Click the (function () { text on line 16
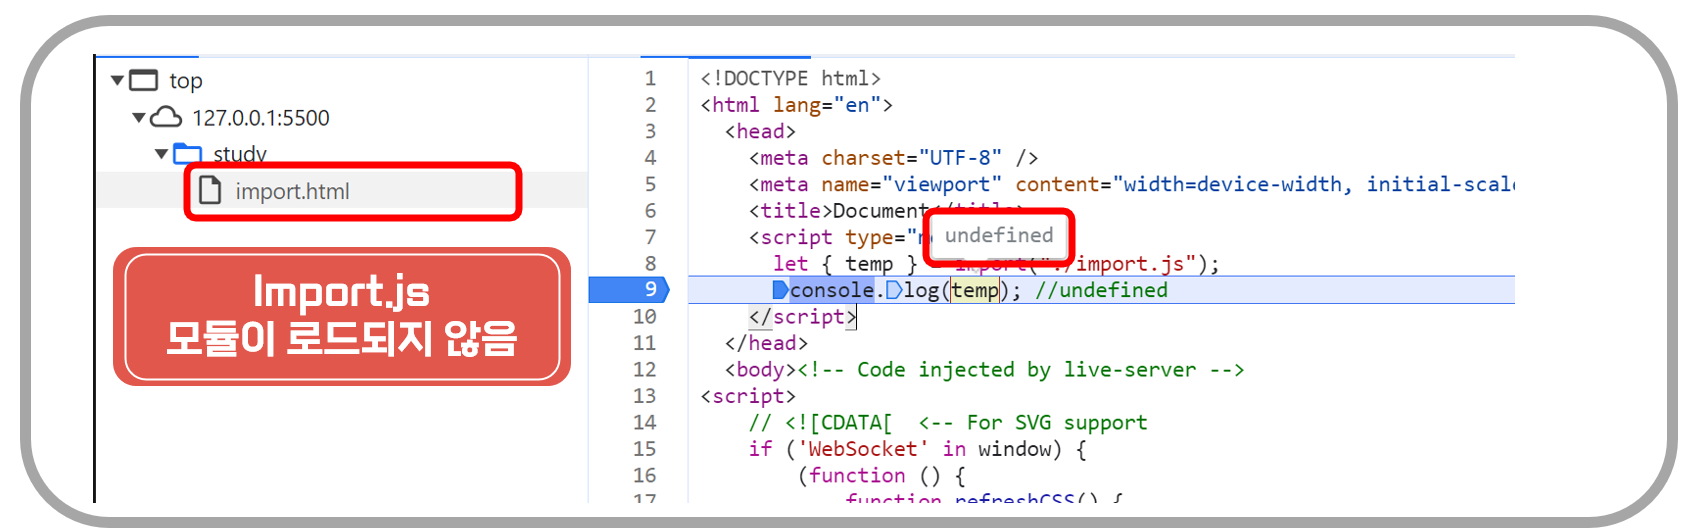The width and height of the screenshot is (1696, 529). coord(882,476)
